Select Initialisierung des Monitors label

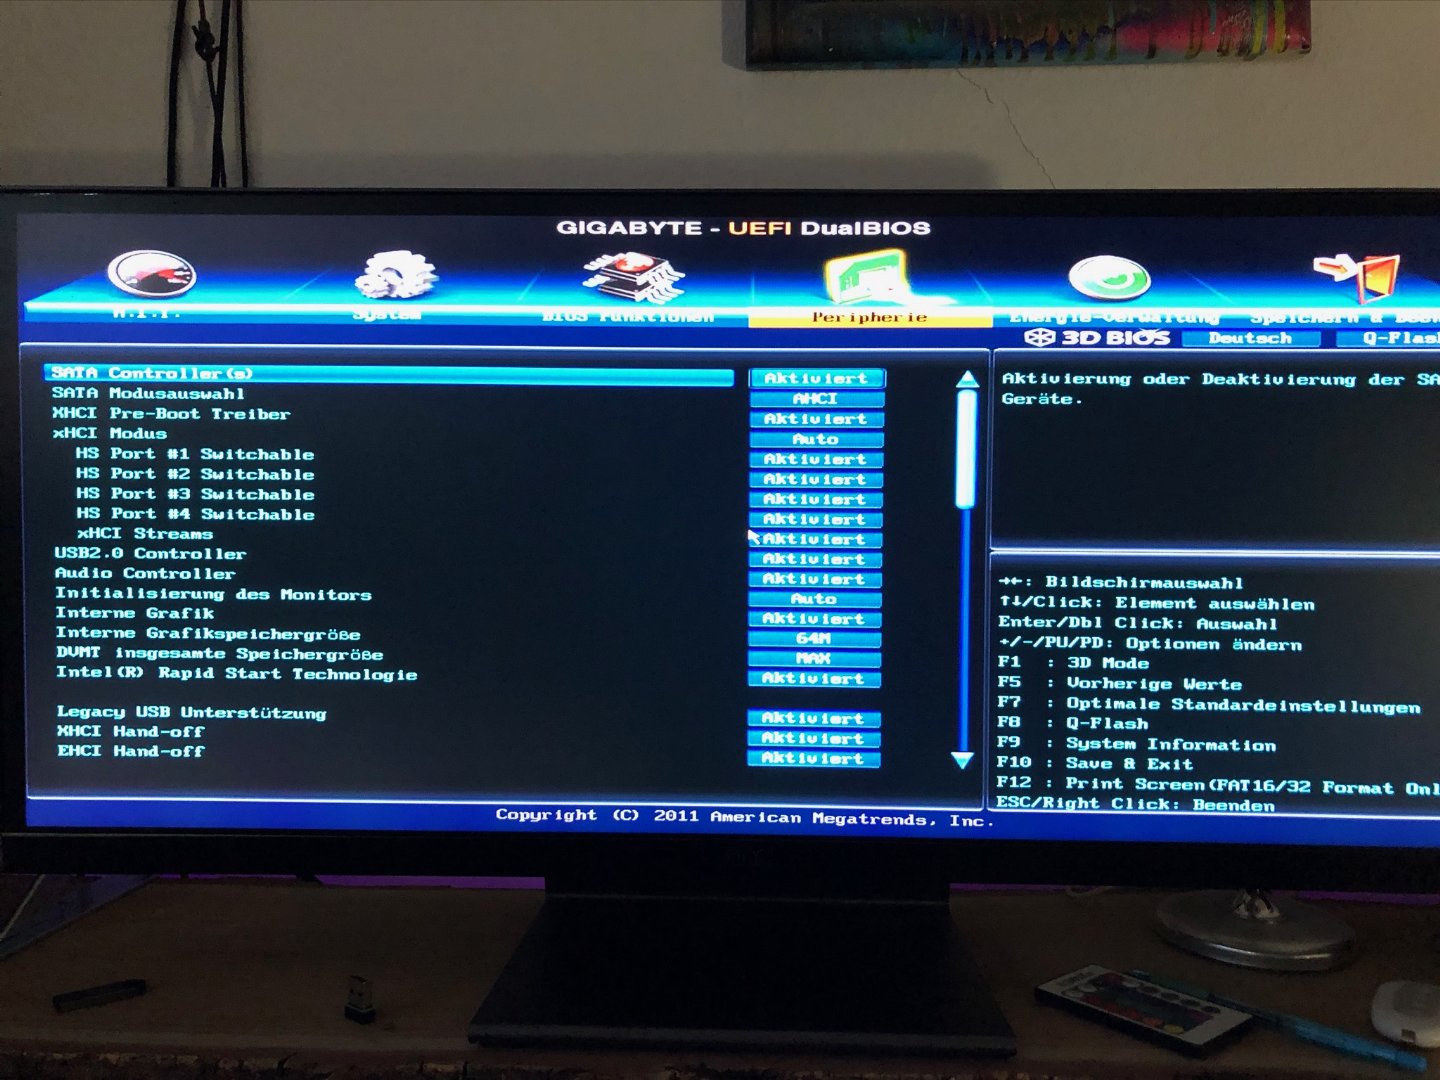coord(213,593)
